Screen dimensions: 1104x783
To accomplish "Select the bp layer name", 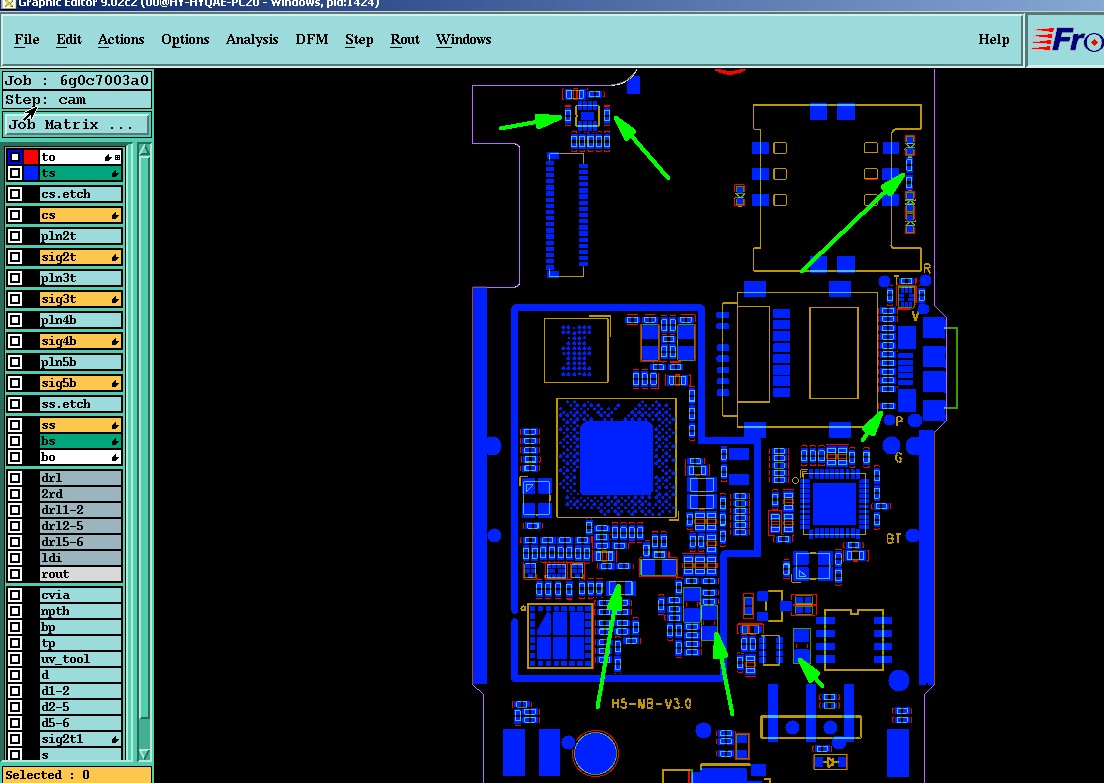I will click(80, 627).
